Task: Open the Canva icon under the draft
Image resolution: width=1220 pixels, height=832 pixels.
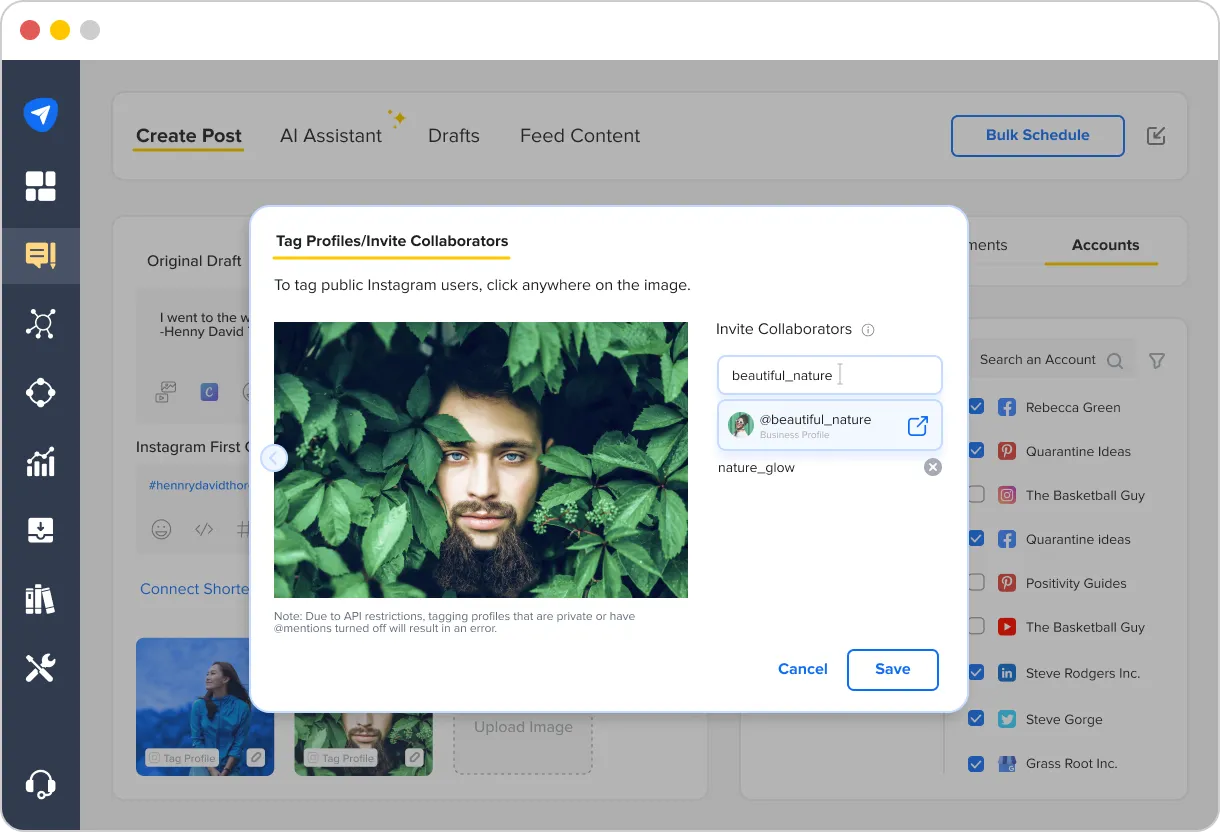Action: click(x=209, y=391)
